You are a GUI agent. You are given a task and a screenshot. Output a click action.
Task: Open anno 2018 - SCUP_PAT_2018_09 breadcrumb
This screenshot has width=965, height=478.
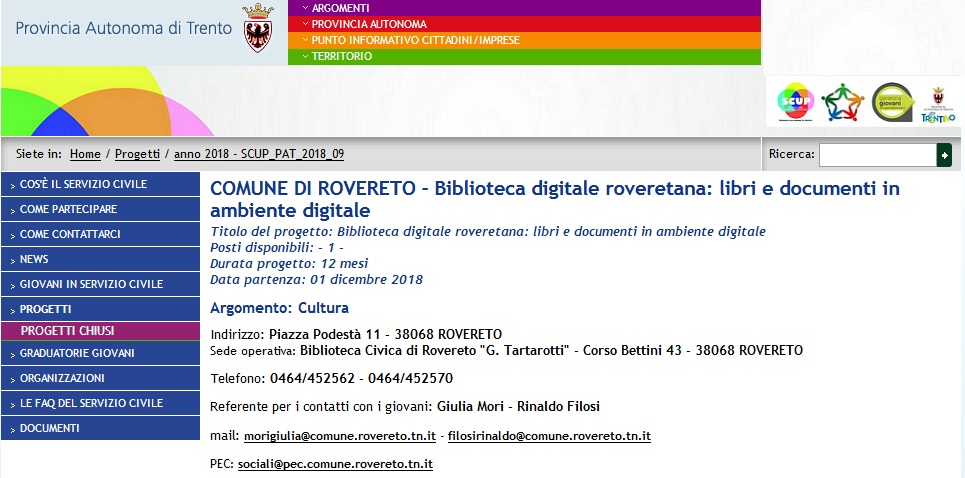[x=259, y=154]
